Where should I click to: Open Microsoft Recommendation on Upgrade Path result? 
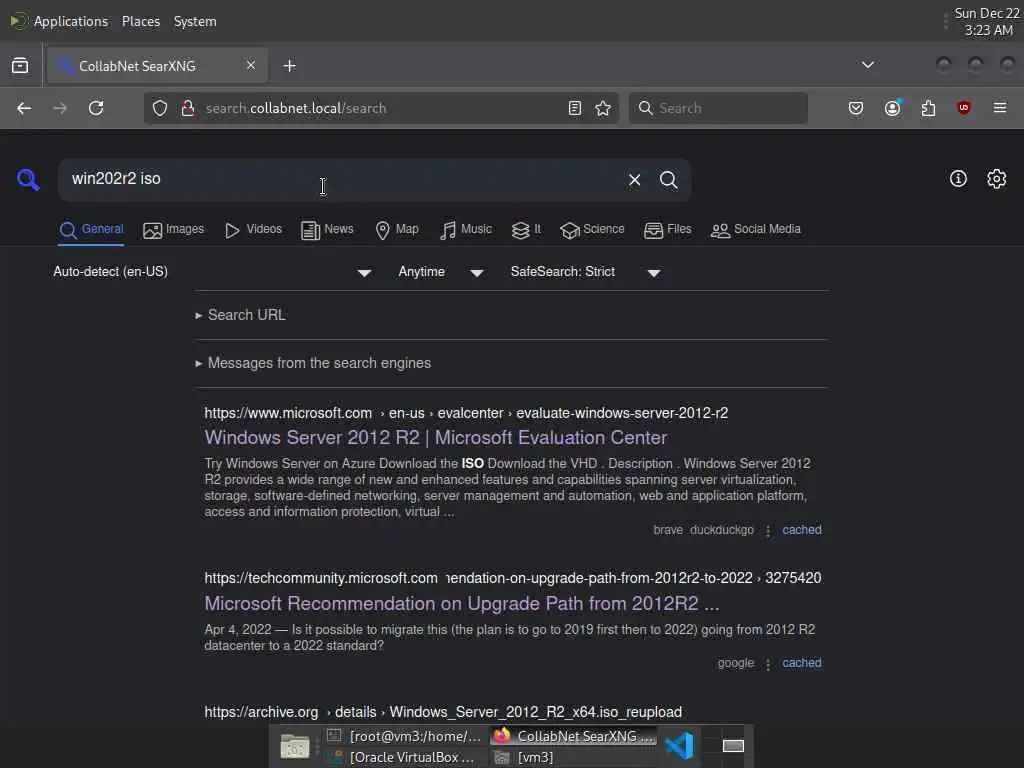[462, 603]
